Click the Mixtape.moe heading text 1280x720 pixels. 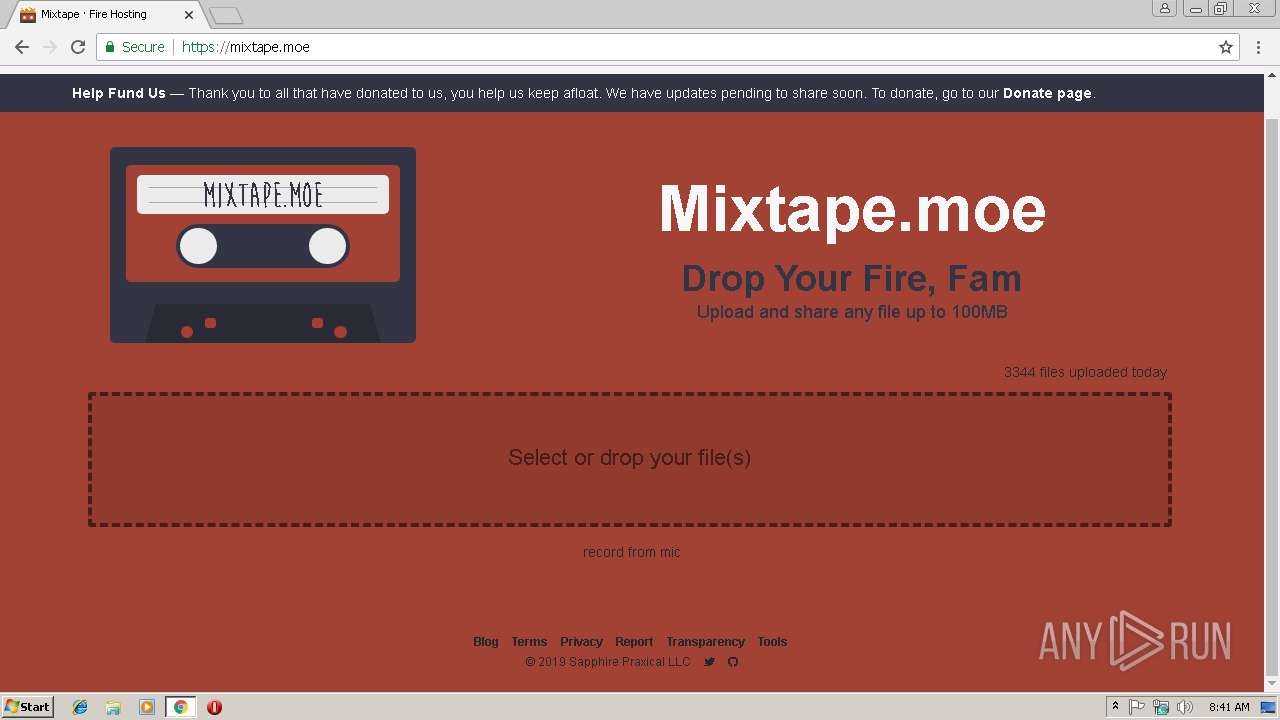(x=852, y=209)
